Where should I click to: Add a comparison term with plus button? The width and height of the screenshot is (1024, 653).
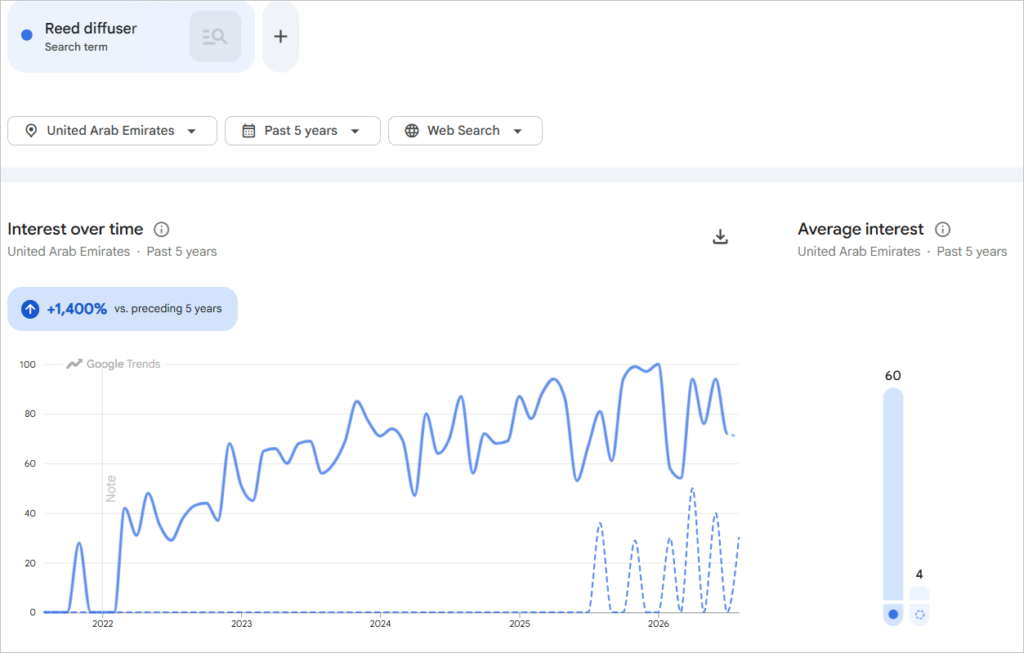pos(280,37)
